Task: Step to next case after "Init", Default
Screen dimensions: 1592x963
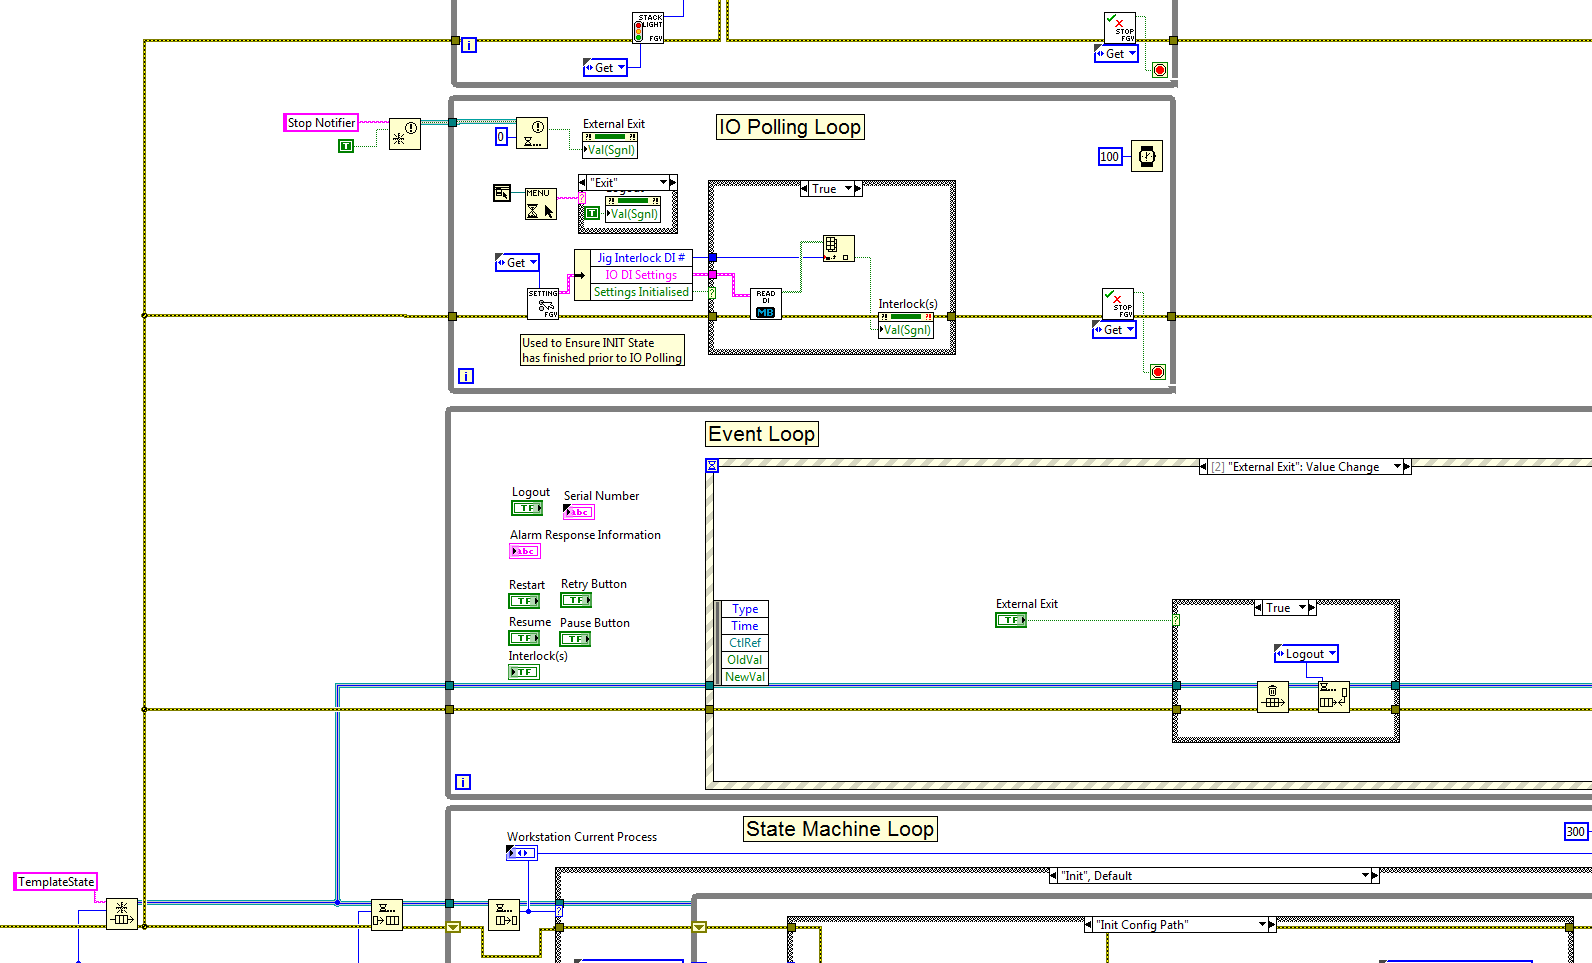Action: pyautogui.click(x=1375, y=876)
